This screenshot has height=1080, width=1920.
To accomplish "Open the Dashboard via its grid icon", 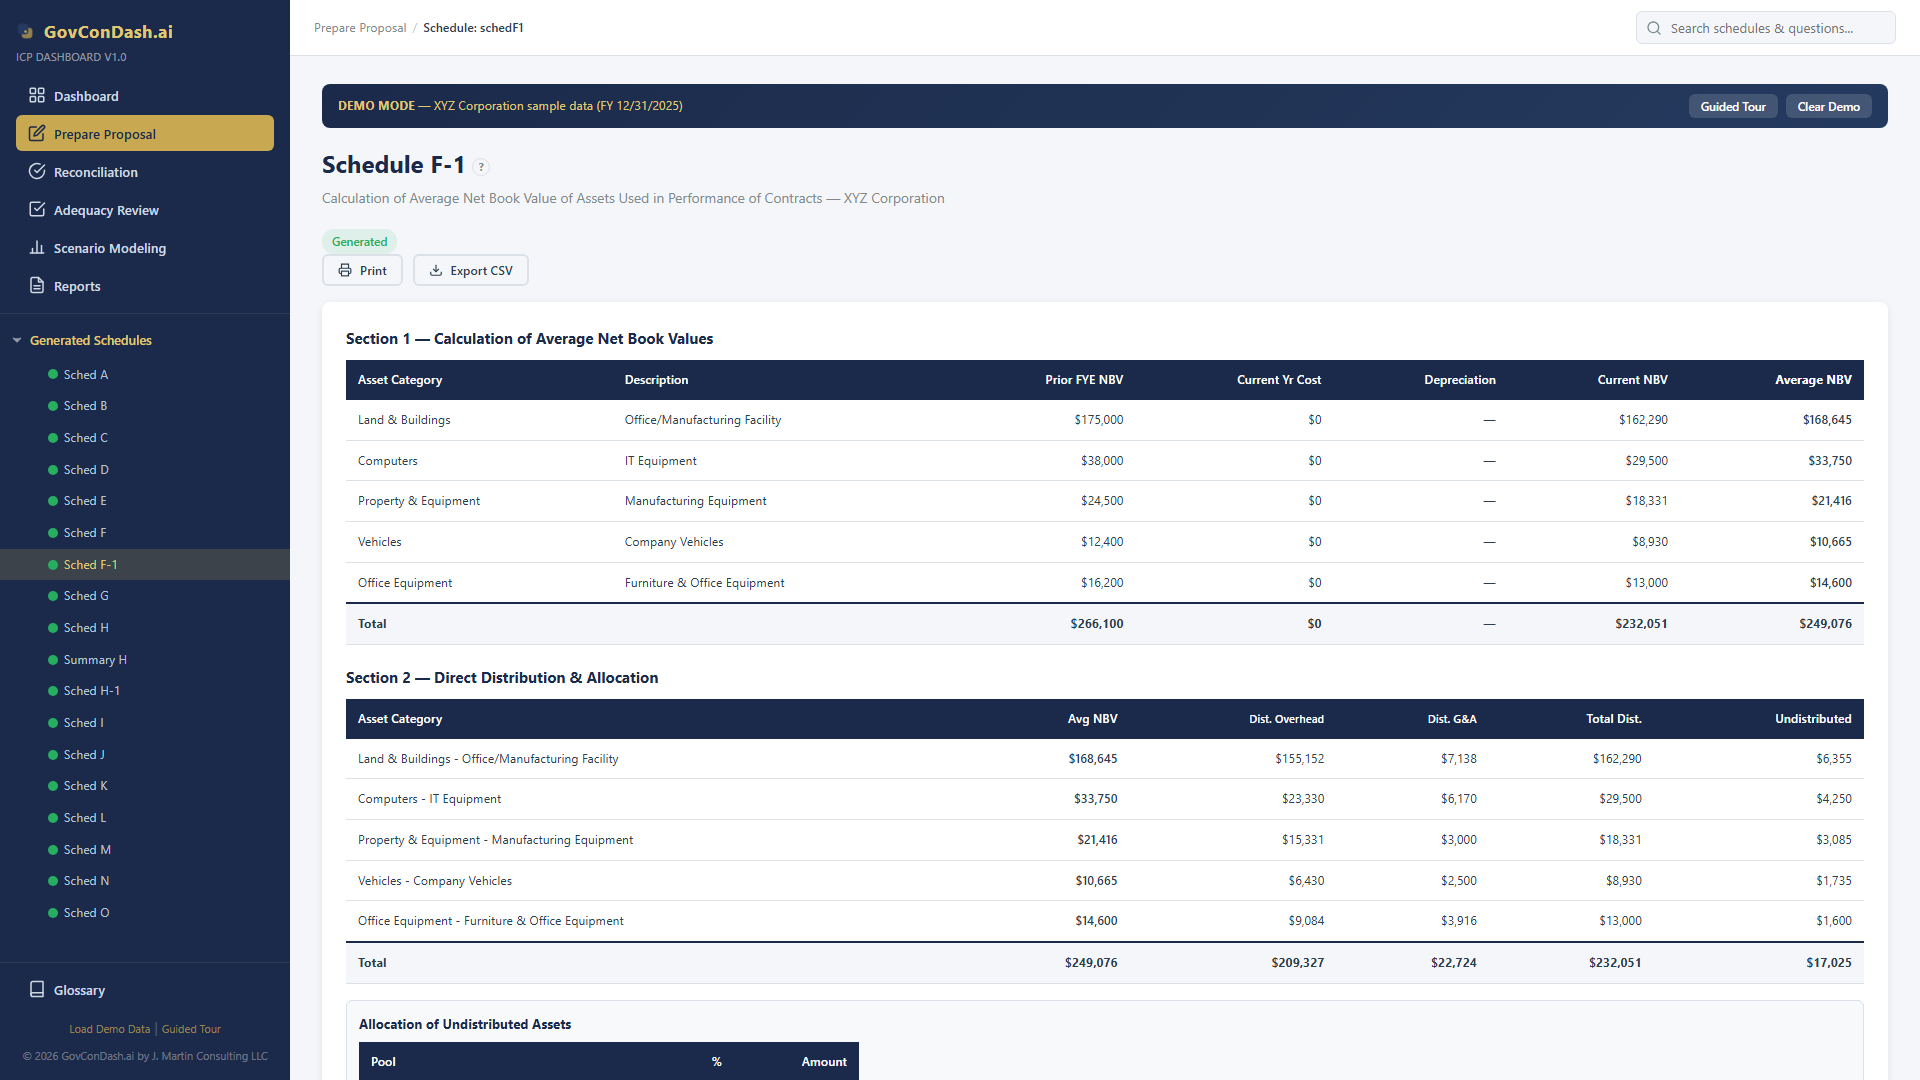I will point(37,95).
